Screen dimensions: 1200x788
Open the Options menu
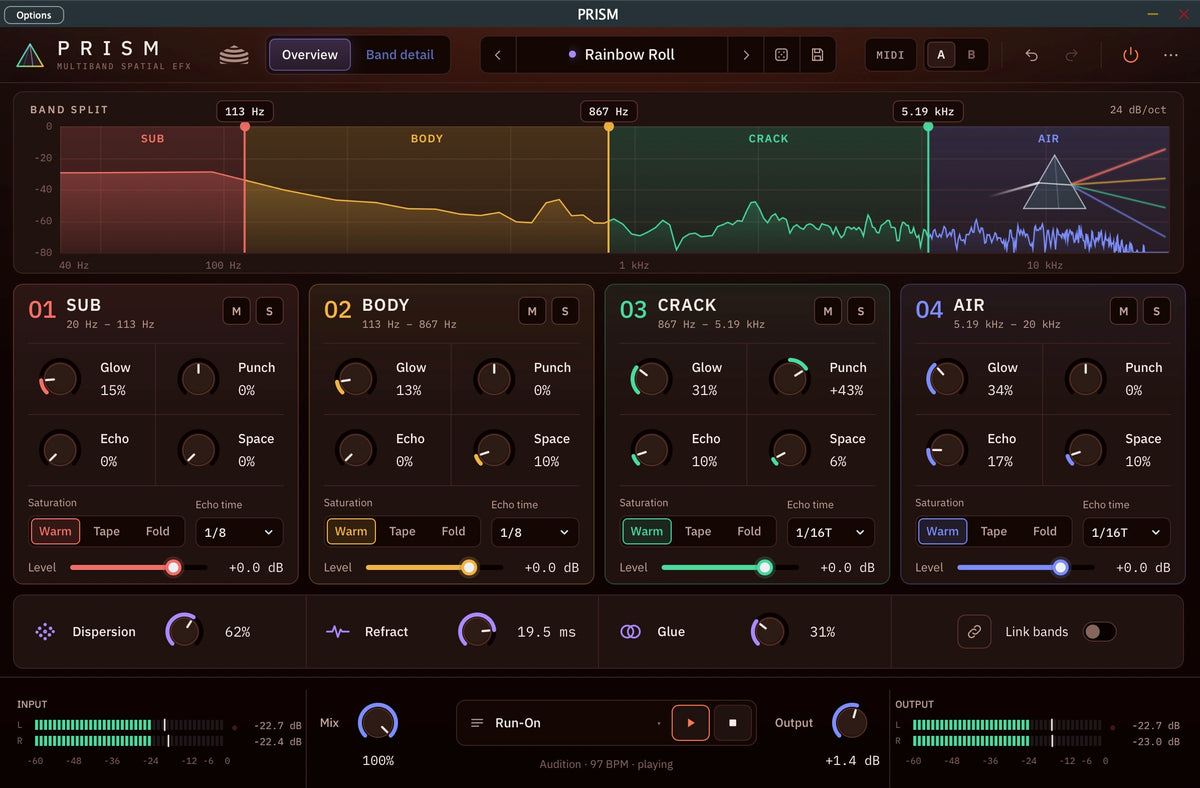(34, 15)
